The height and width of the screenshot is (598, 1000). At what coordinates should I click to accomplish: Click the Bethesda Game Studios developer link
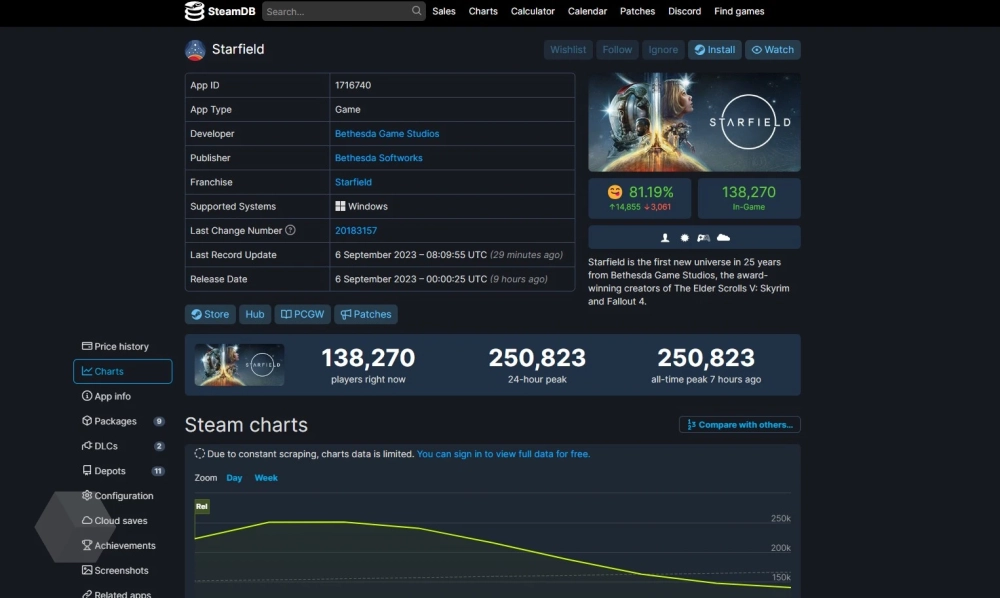(x=387, y=134)
